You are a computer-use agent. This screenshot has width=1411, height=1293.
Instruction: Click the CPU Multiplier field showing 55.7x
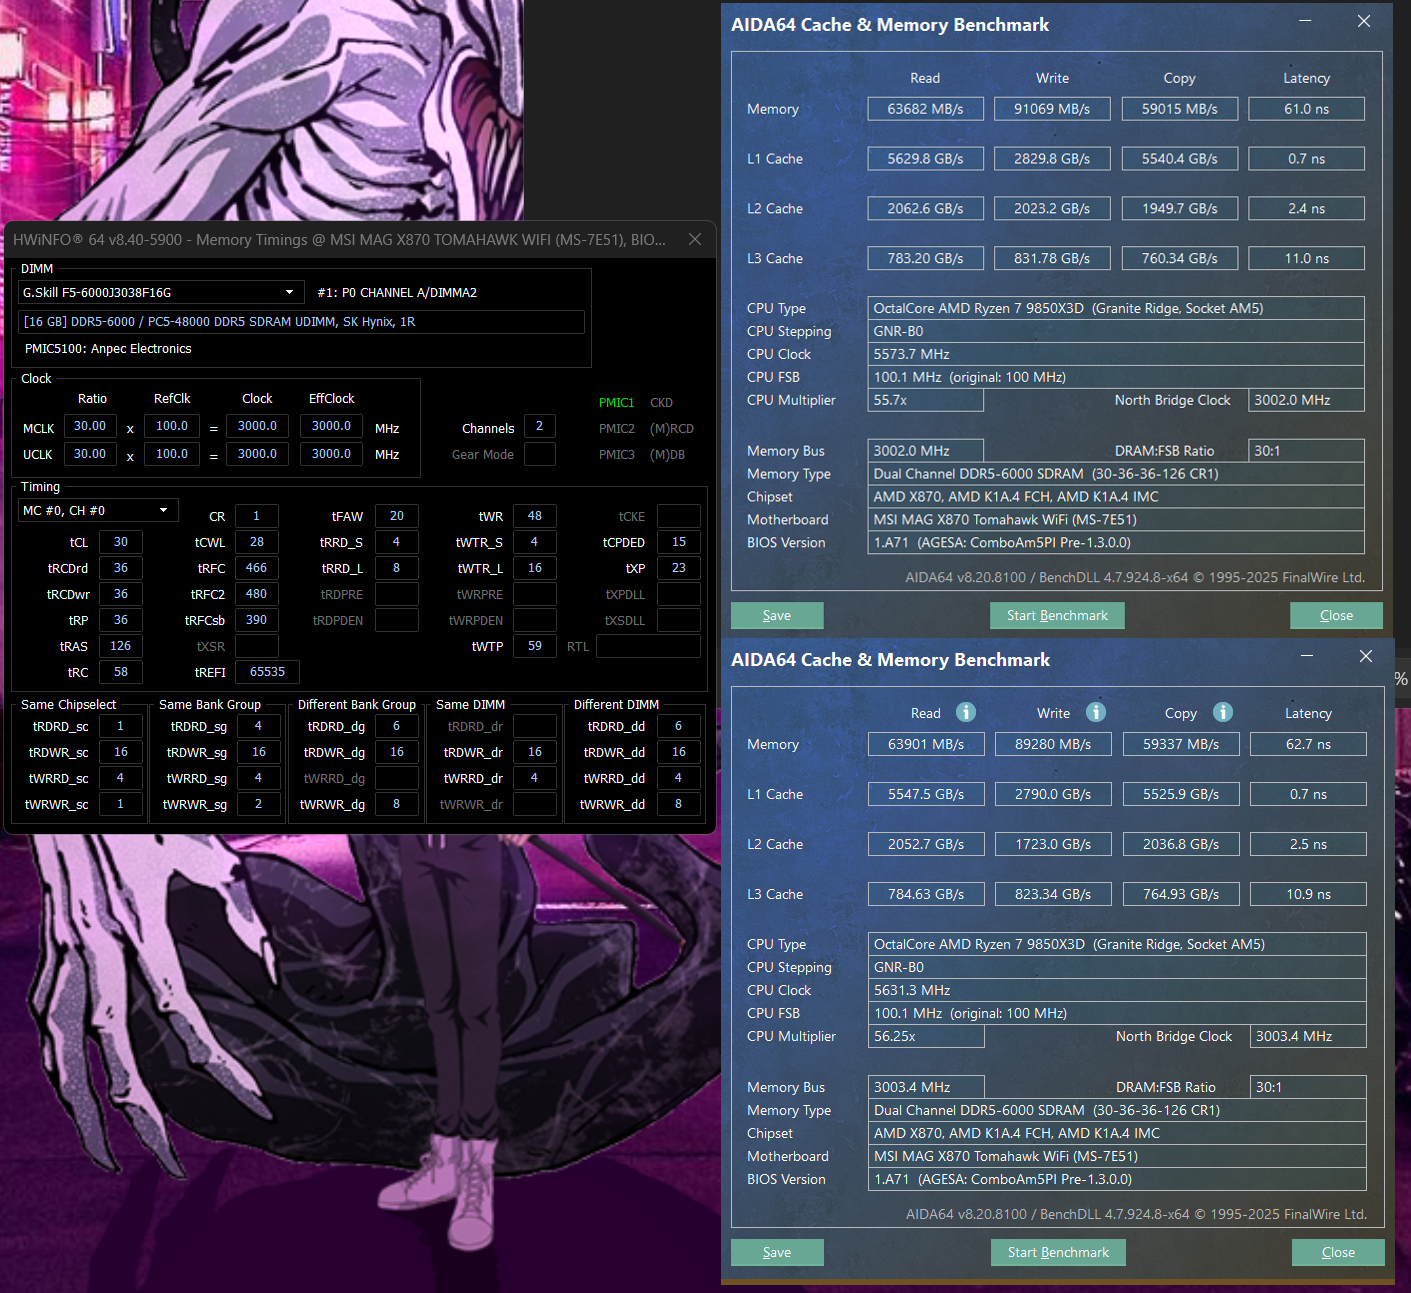[925, 399]
